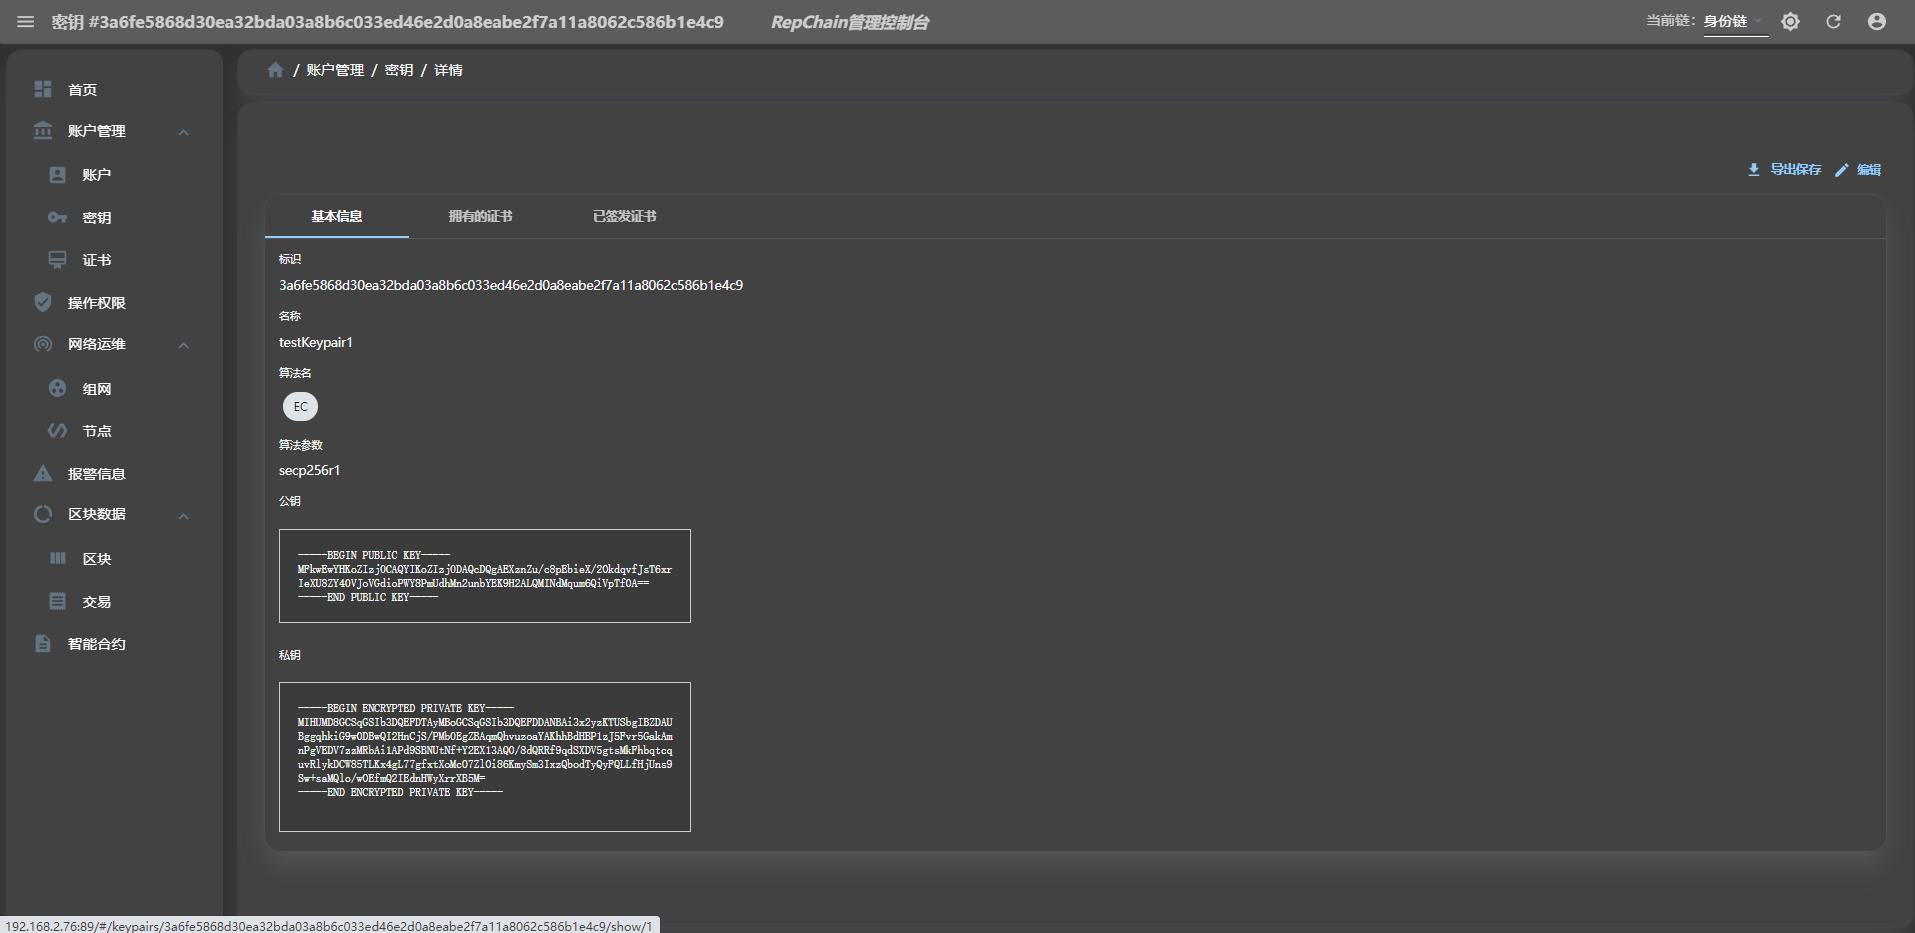Click the 组网 group icon
Image resolution: width=1915 pixels, height=933 pixels.
(58, 388)
